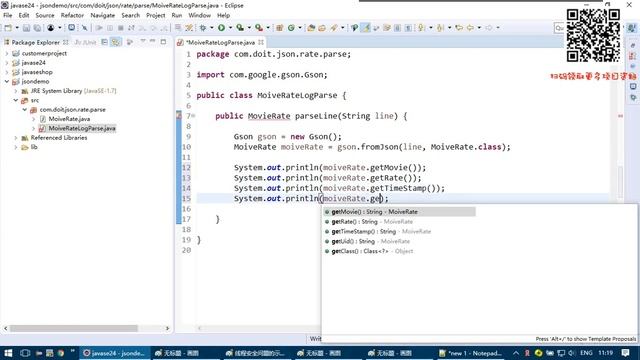Image resolution: width=640 pixels, height=360 pixels.
Task: Toggle Mark Occurrences highlighter icon
Action: click(x=366, y=28)
